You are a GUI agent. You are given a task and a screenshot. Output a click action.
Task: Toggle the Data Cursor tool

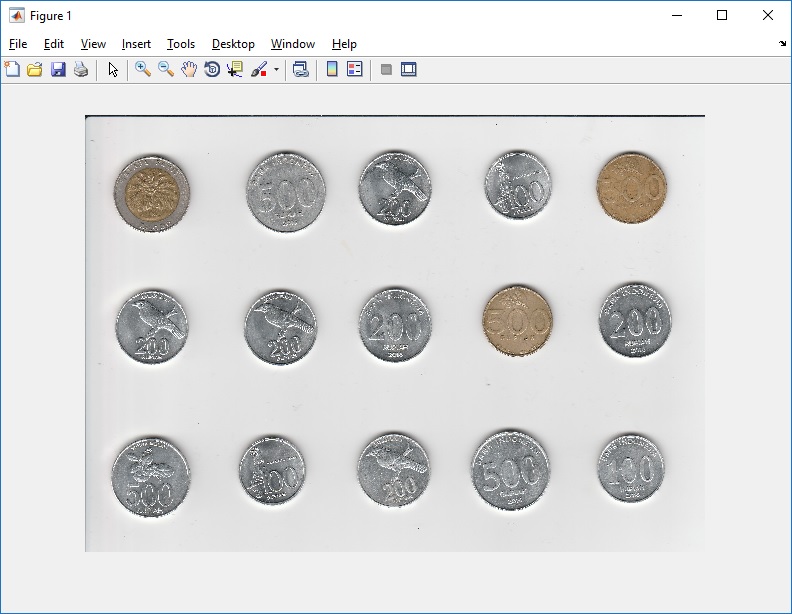235,70
